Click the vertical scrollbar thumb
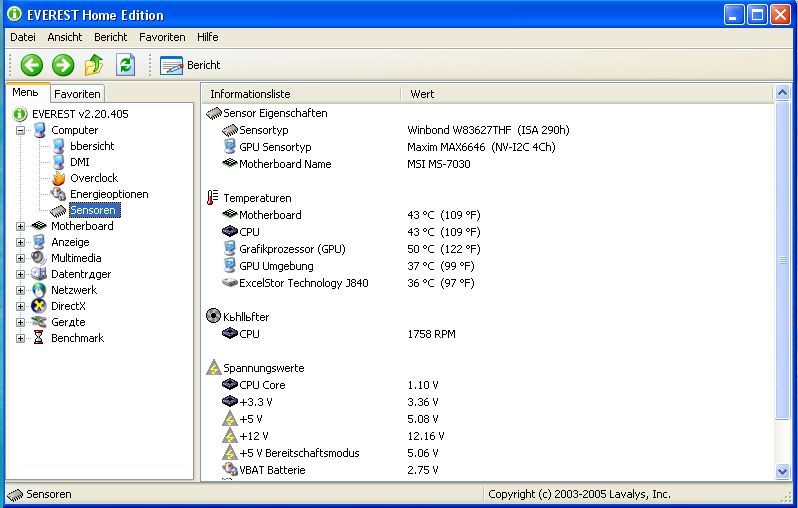 [783, 260]
